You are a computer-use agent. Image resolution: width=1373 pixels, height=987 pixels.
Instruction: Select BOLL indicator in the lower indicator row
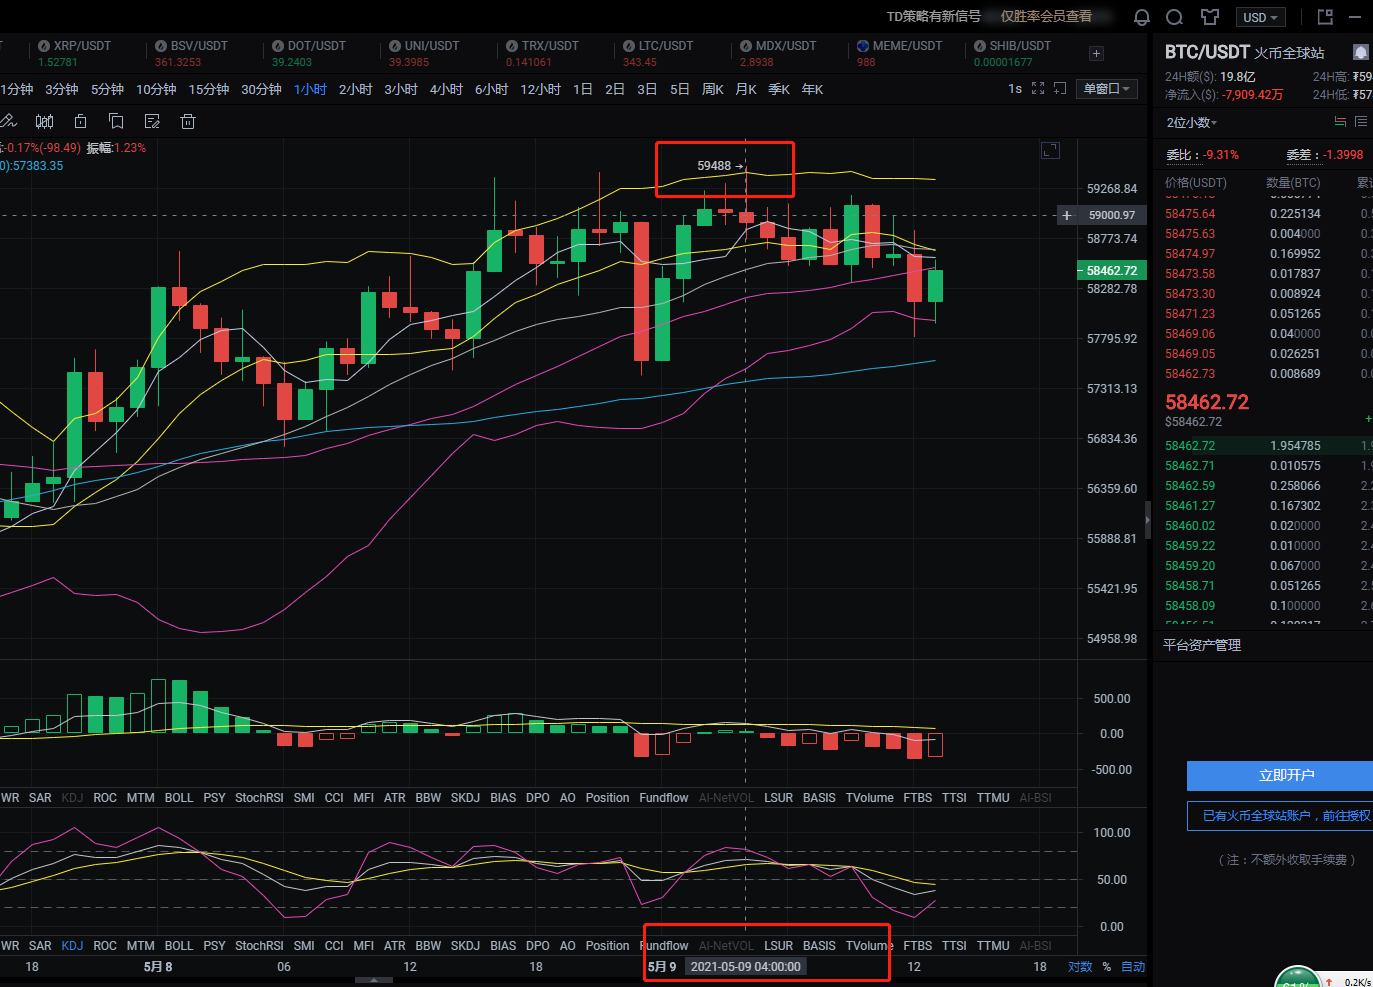coord(179,945)
